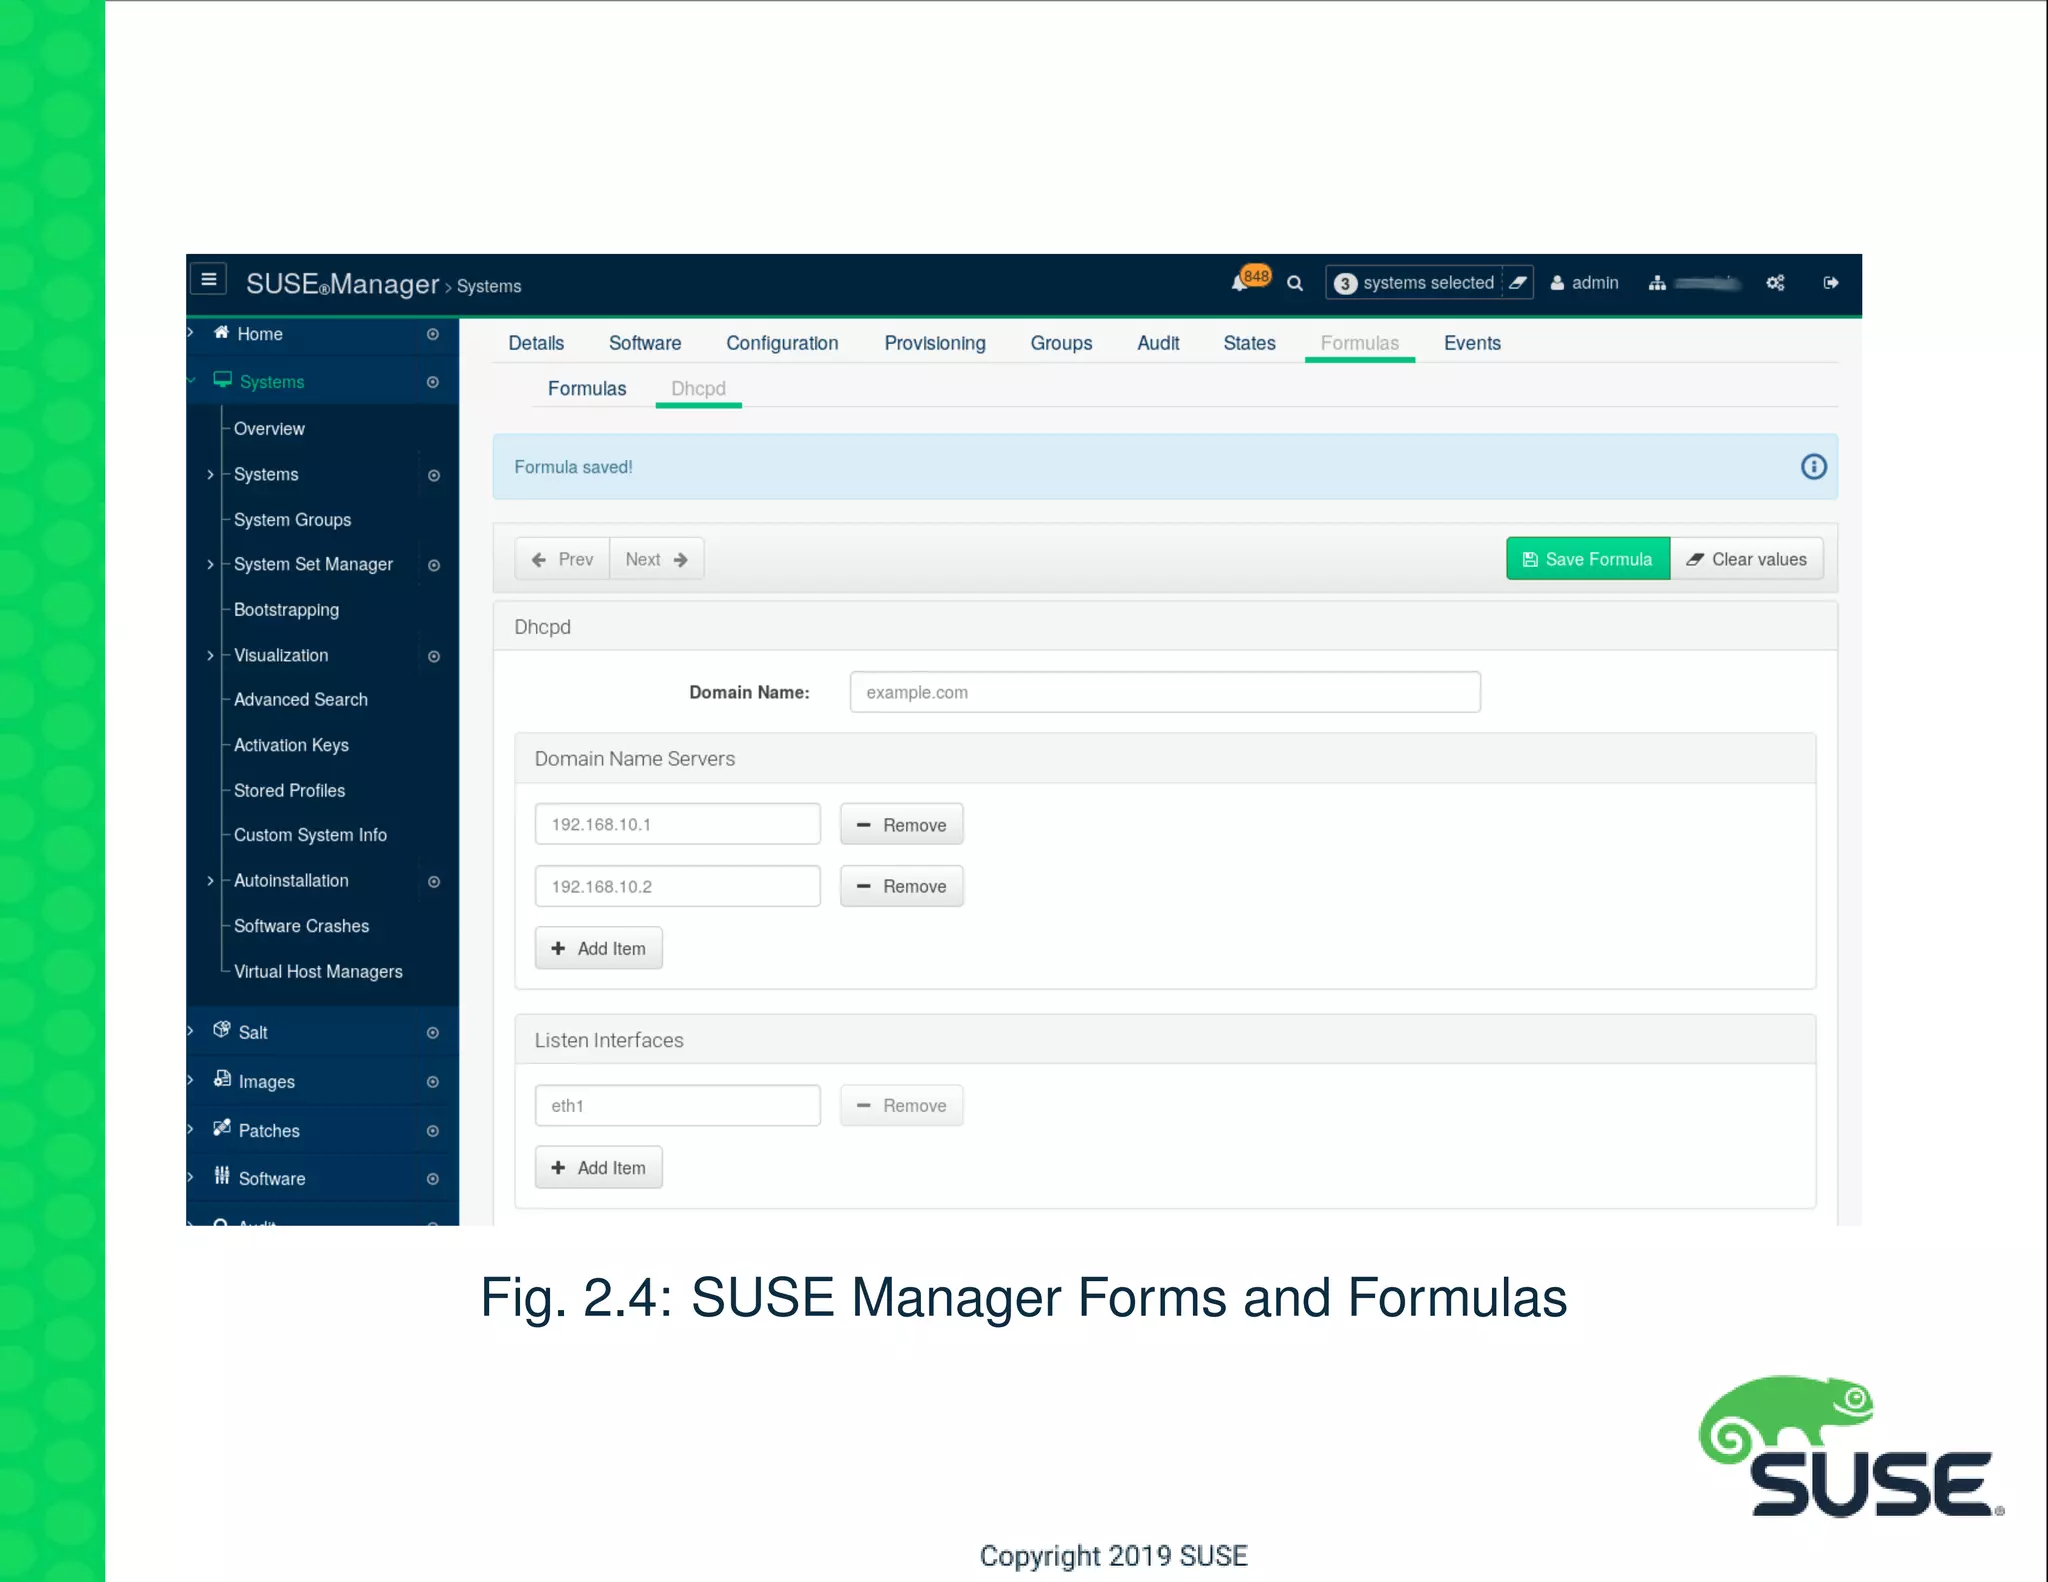Go to the Next formula
The width and height of the screenshot is (2048, 1582).
657,559
